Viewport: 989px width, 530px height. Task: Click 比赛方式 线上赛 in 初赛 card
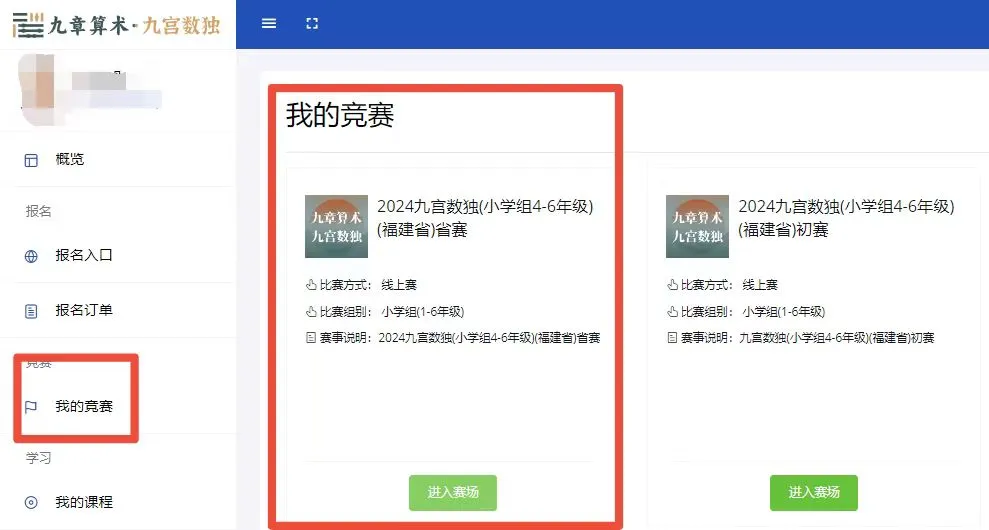pyautogui.click(x=722, y=285)
